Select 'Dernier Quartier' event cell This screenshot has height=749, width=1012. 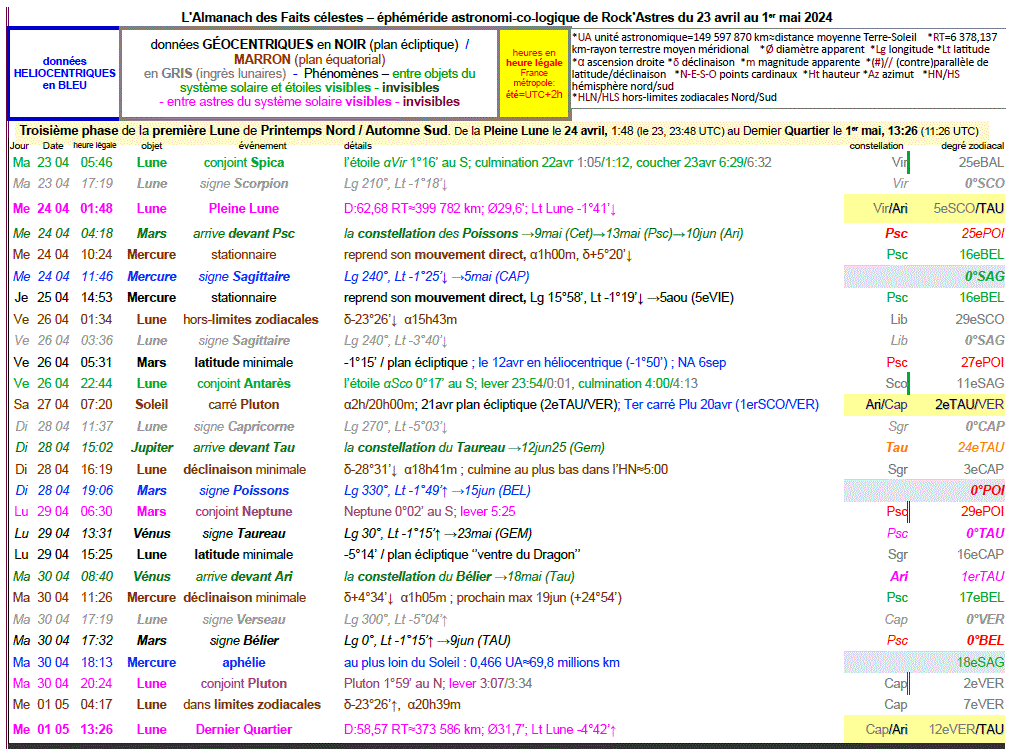tap(244, 730)
